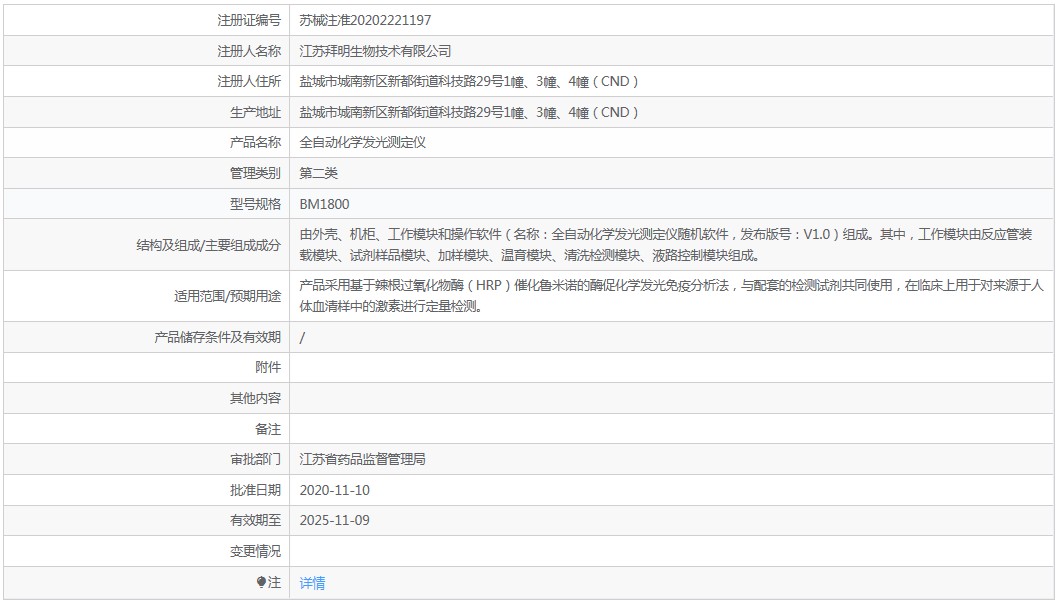Select approval date 2020-11-10
The width and height of the screenshot is (1058, 602).
pyautogui.click(x=335, y=491)
